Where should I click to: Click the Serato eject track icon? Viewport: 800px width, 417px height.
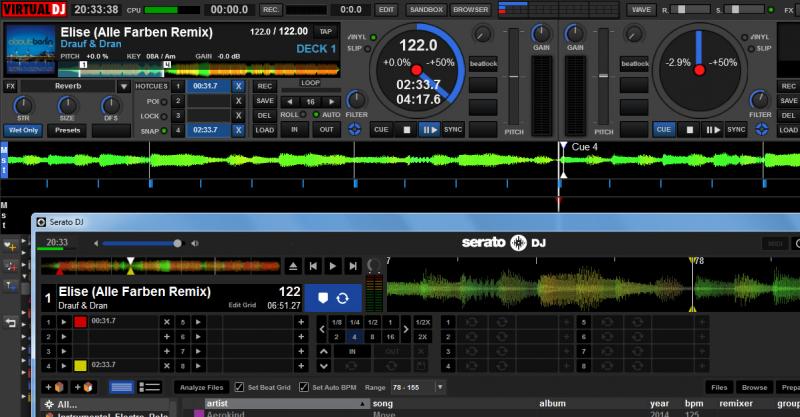tap(293, 266)
